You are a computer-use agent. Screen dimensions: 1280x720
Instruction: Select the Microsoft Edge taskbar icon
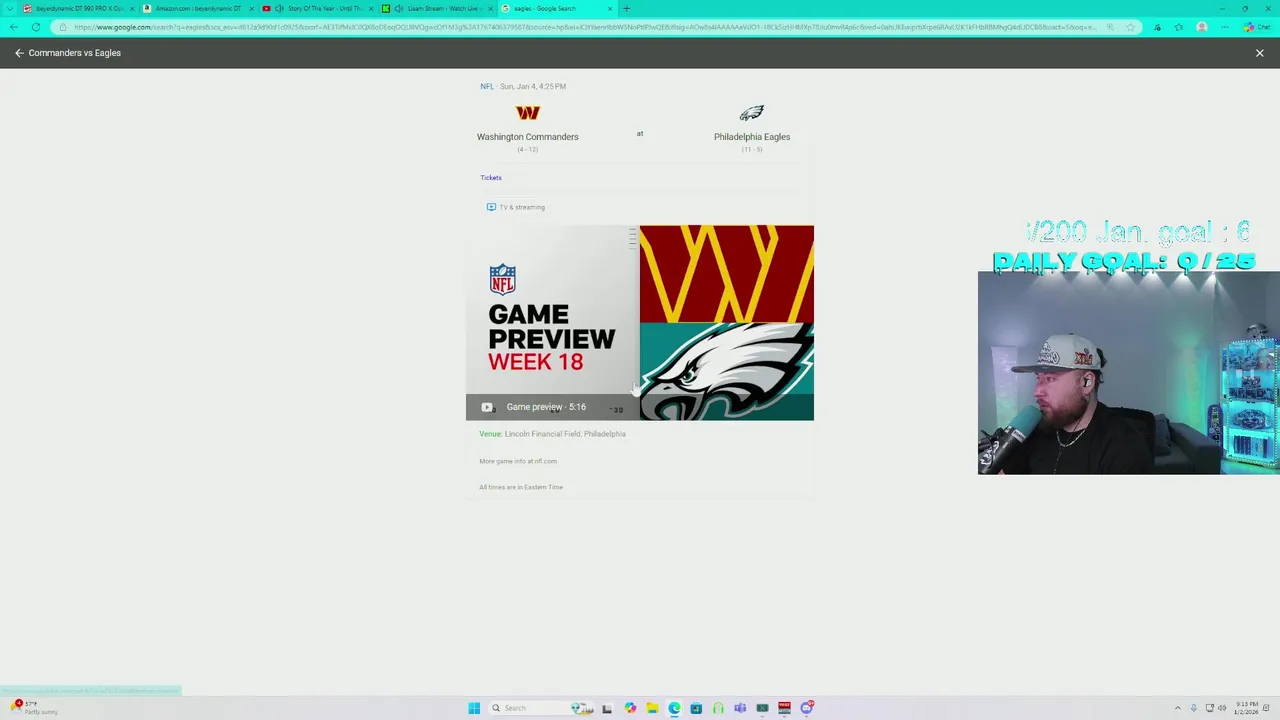point(674,708)
